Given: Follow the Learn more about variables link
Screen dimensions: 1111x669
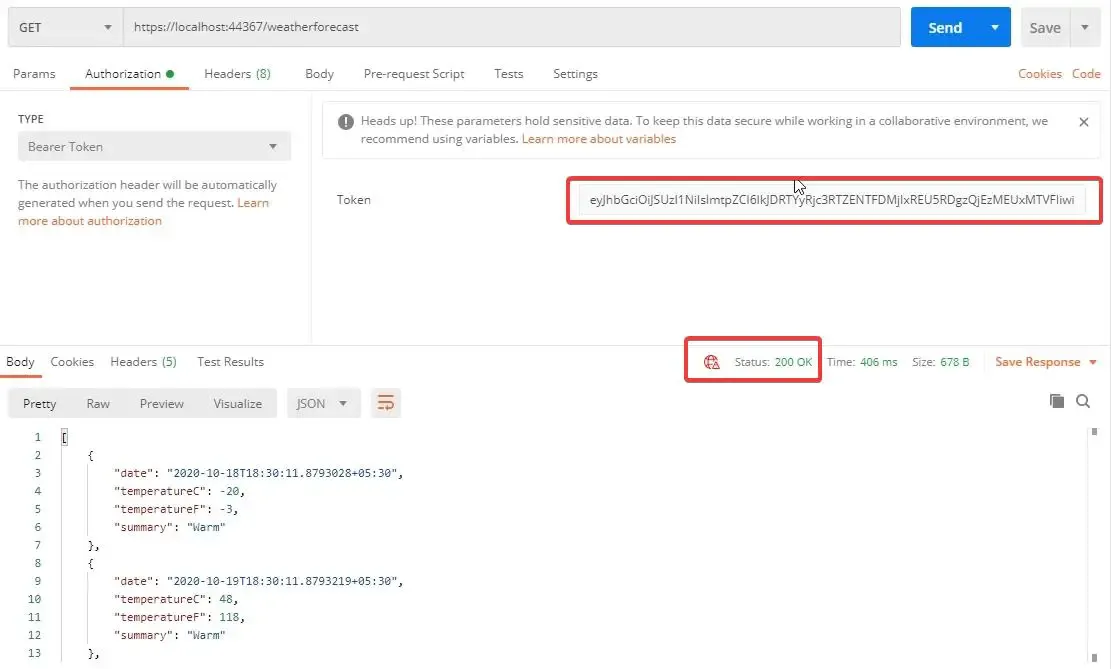Looking at the screenshot, I should [598, 139].
